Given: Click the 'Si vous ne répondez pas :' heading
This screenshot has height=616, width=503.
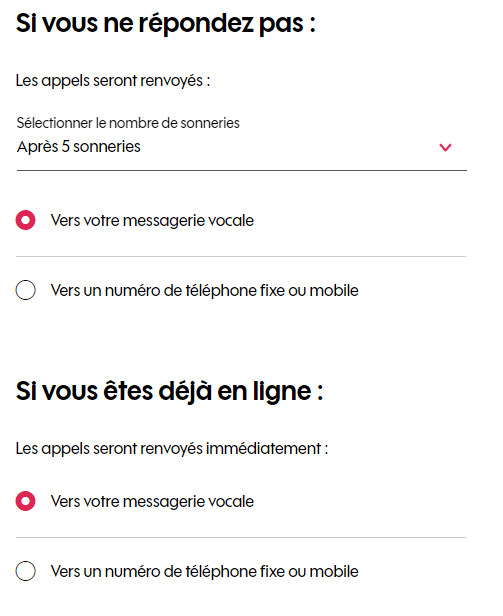Looking at the screenshot, I should (x=165, y=24).
